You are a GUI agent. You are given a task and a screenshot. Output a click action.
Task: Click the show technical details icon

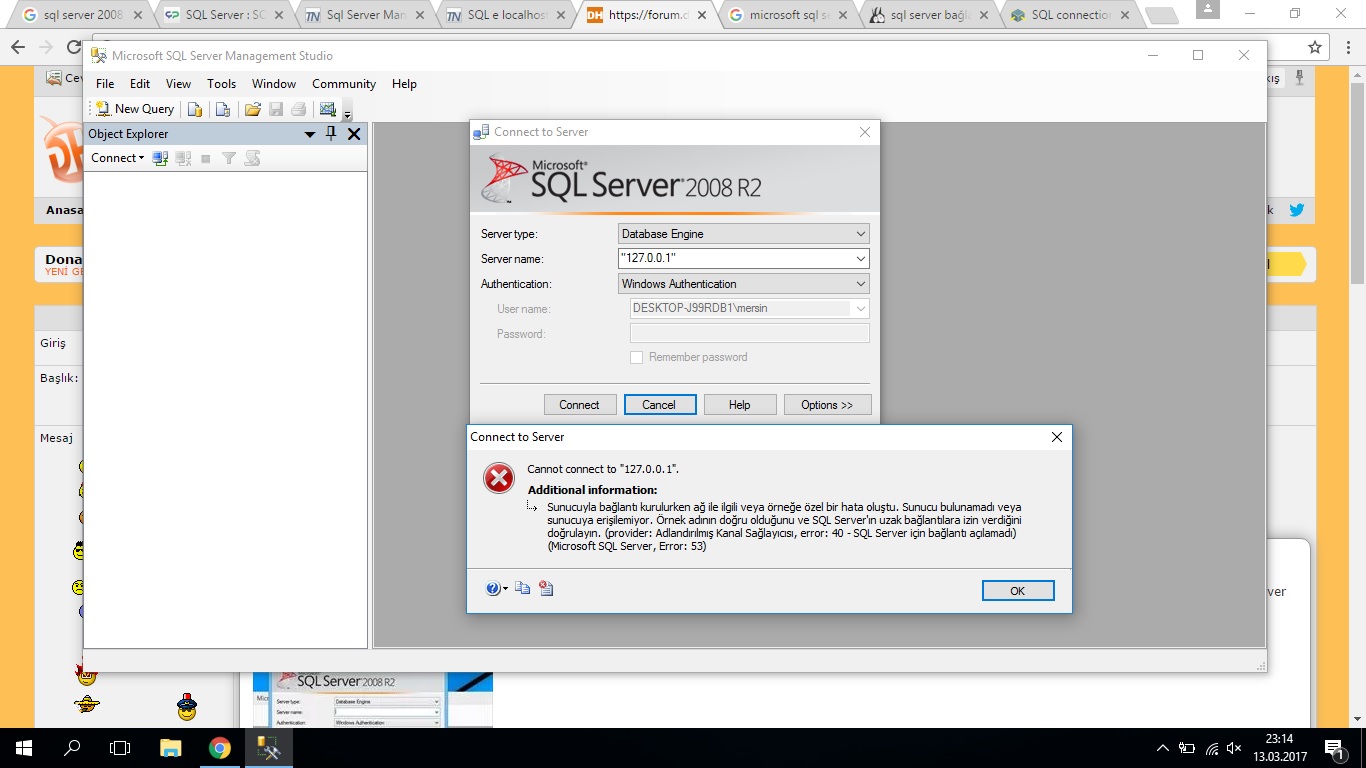tap(546, 589)
